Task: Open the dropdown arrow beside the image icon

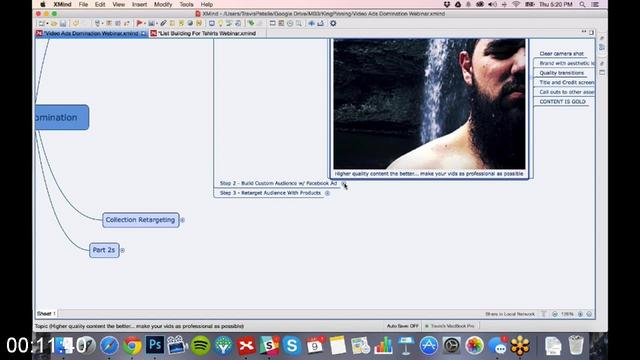Action: pos(157,24)
